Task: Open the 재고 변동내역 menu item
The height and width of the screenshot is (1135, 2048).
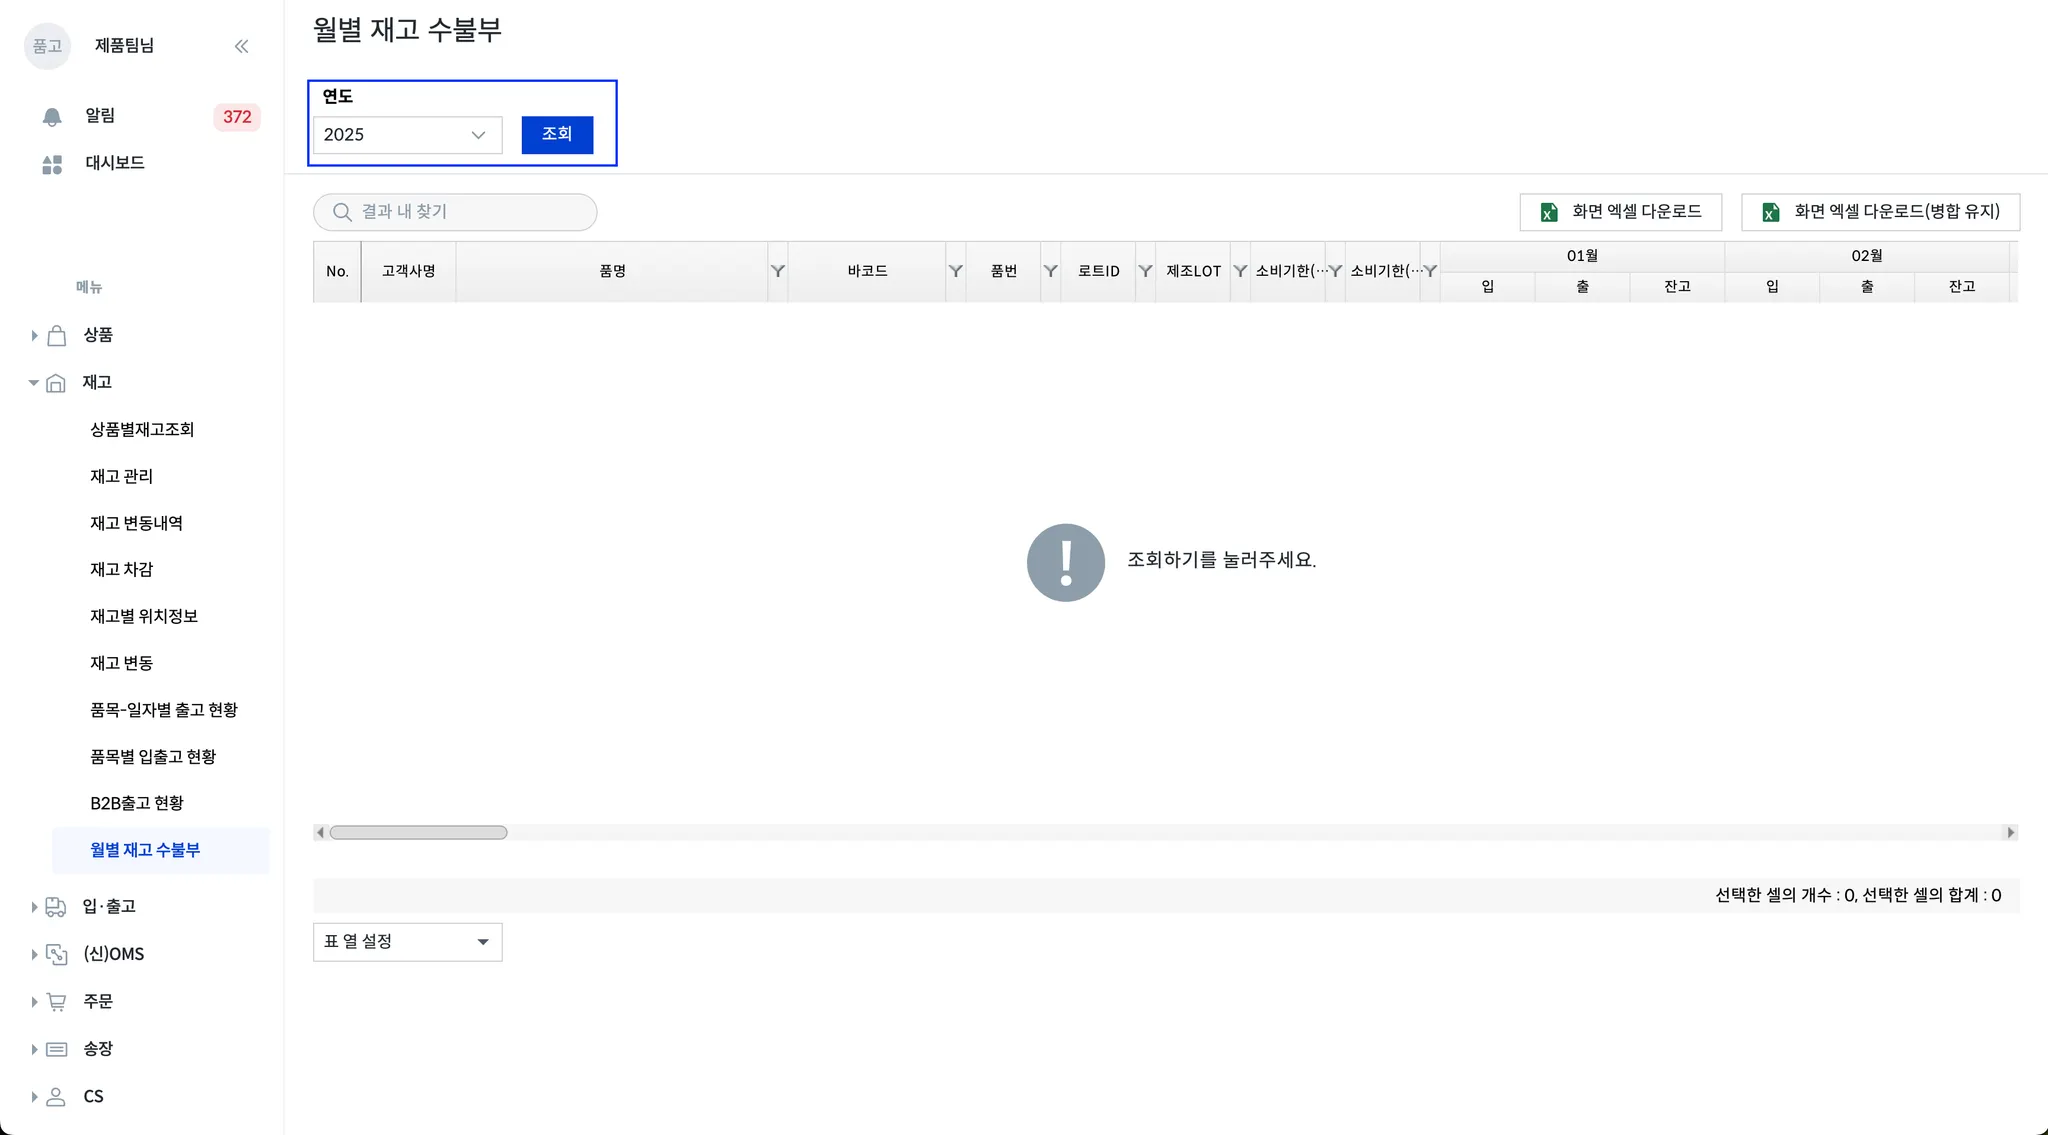Action: [136, 523]
